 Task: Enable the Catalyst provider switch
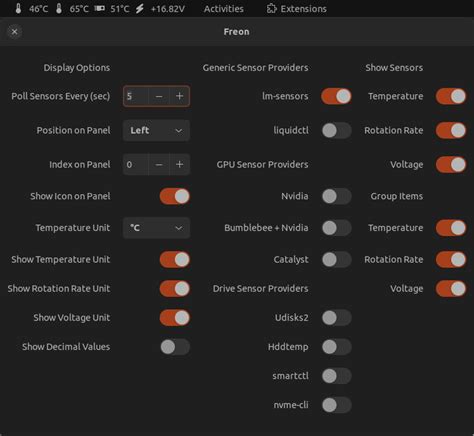[x=336, y=259]
